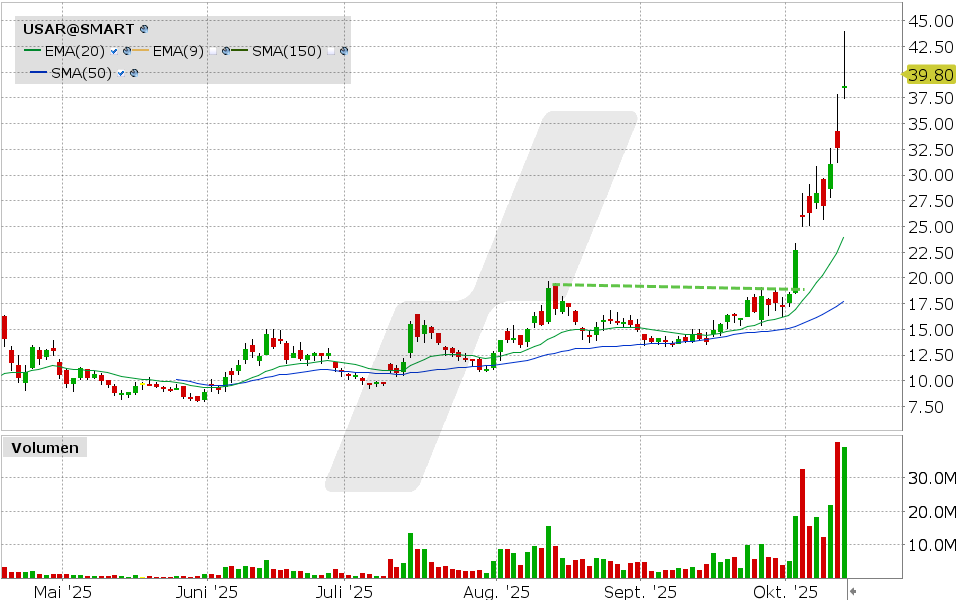Enable the SMA(150) checkbox
960x600 pixels.
pos(331,51)
